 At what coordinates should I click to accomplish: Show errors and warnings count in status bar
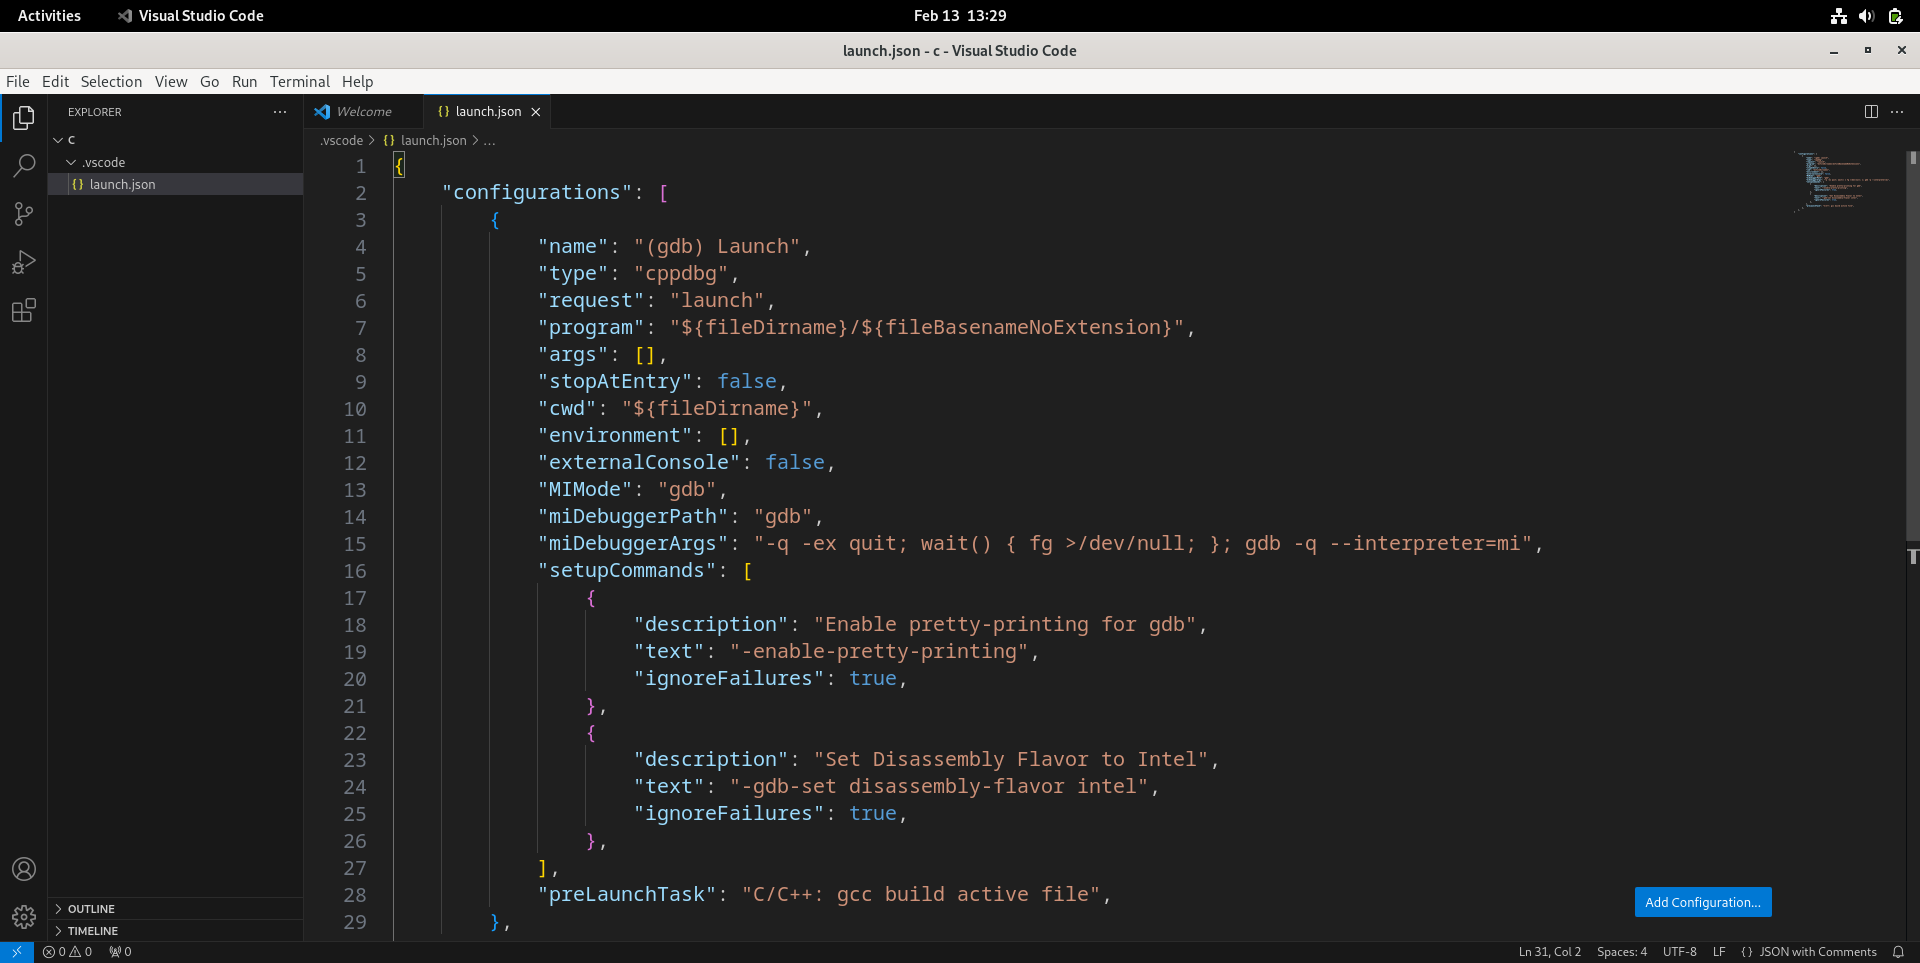pos(67,952)
